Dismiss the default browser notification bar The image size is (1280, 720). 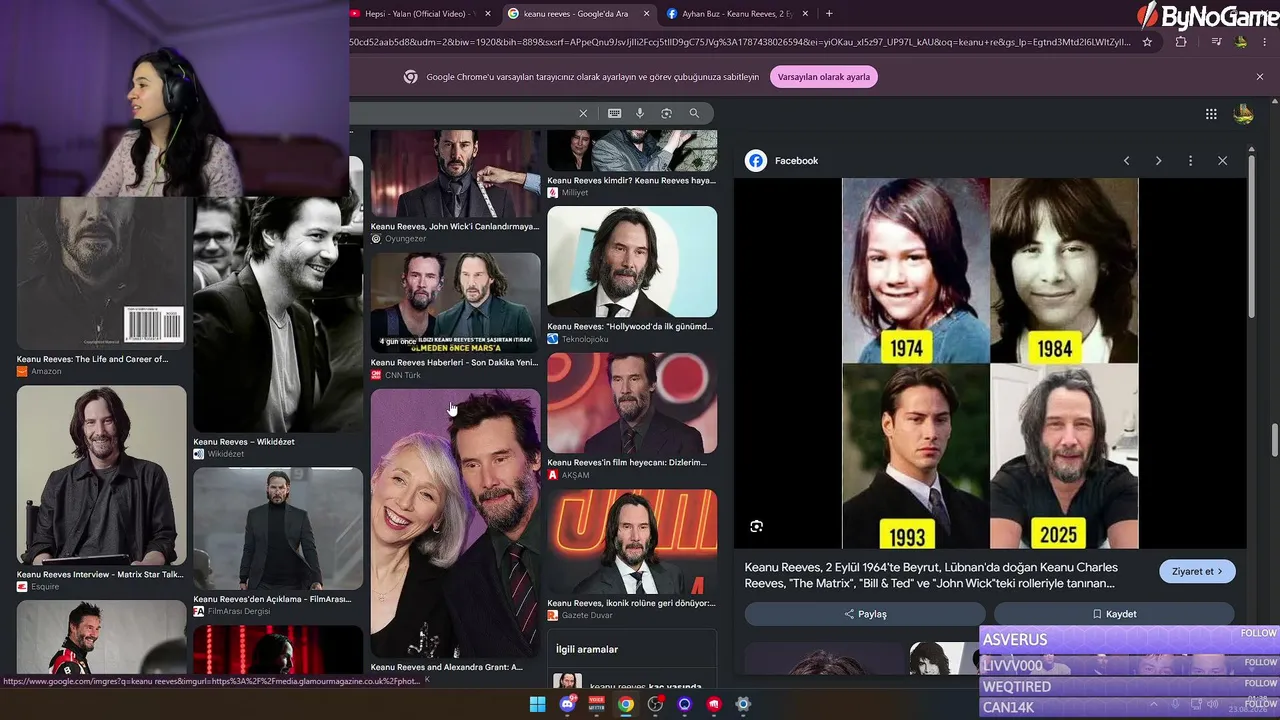click(x=1260, y=77)
